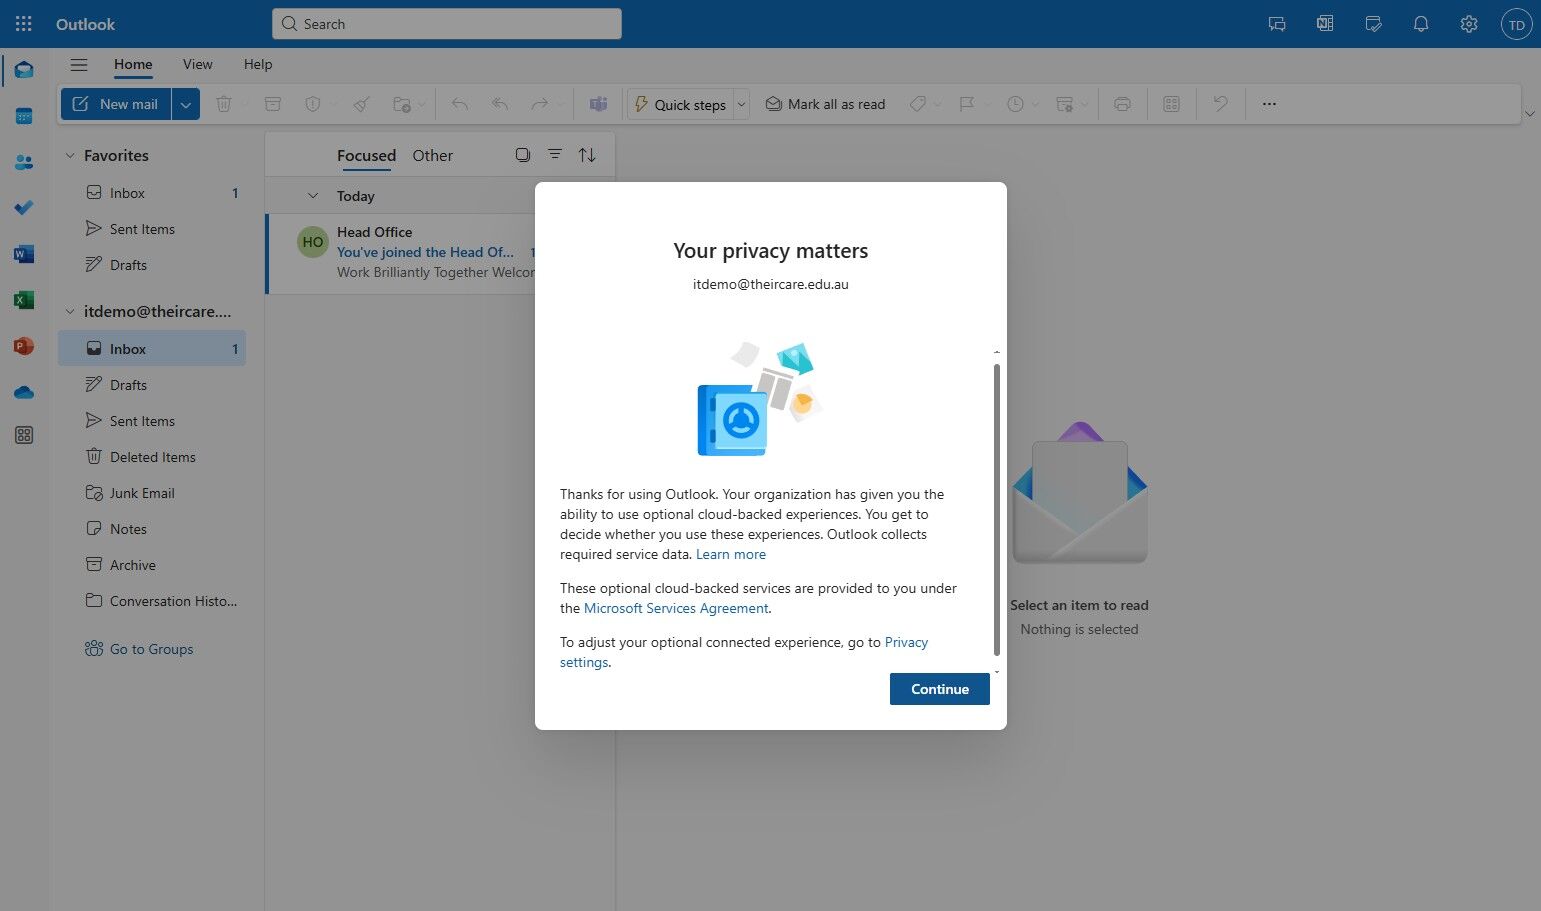Viewport: 1541px width, 911px height.
Task: Click the Reply arrow toolbar icon
Action: click(x=460, y=104)
